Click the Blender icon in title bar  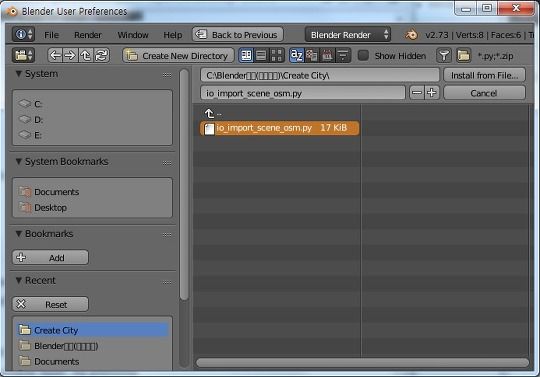pyautogui.click(x=12, y=11)
